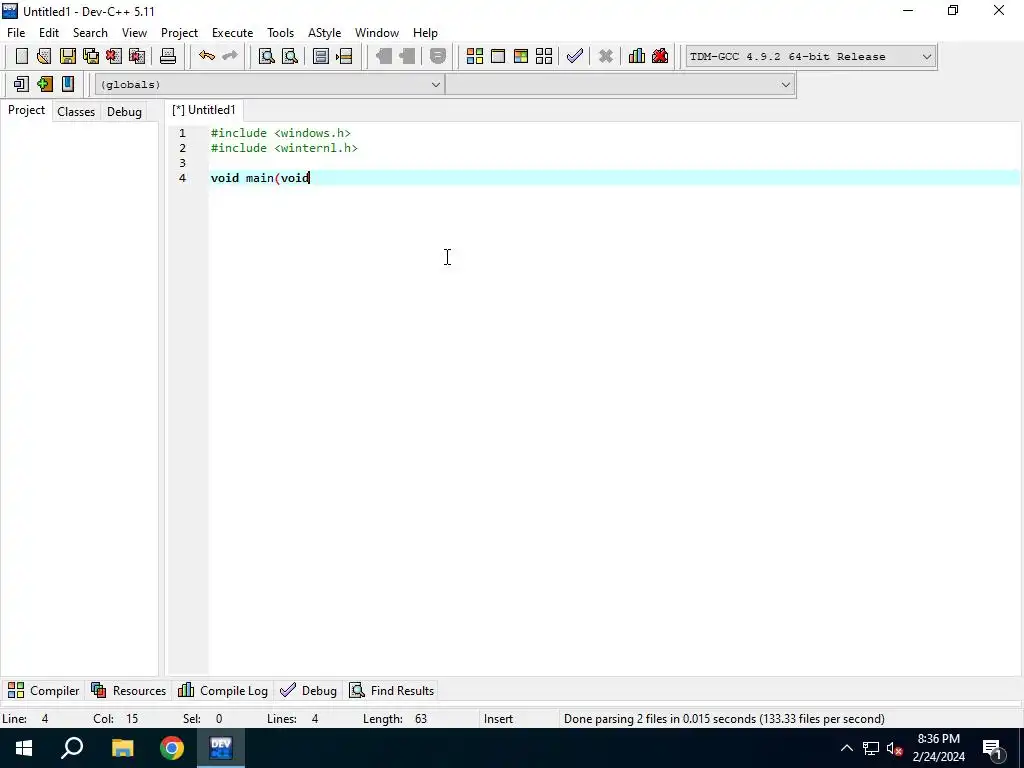This screenshot has width=1024, height=768.
Task: Switch to the Classes side panel tab
Action: (76, 112)
